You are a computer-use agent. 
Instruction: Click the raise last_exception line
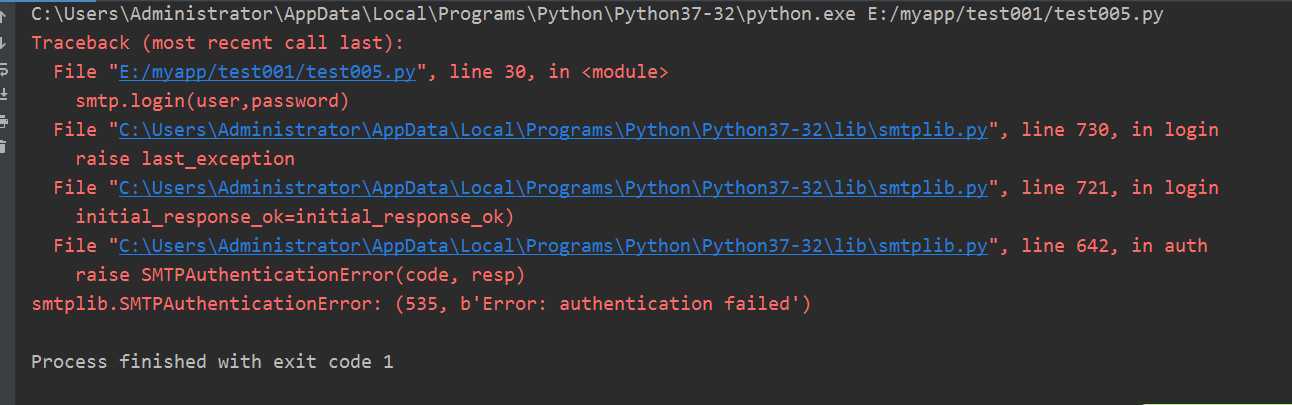(x=185, y=159)
